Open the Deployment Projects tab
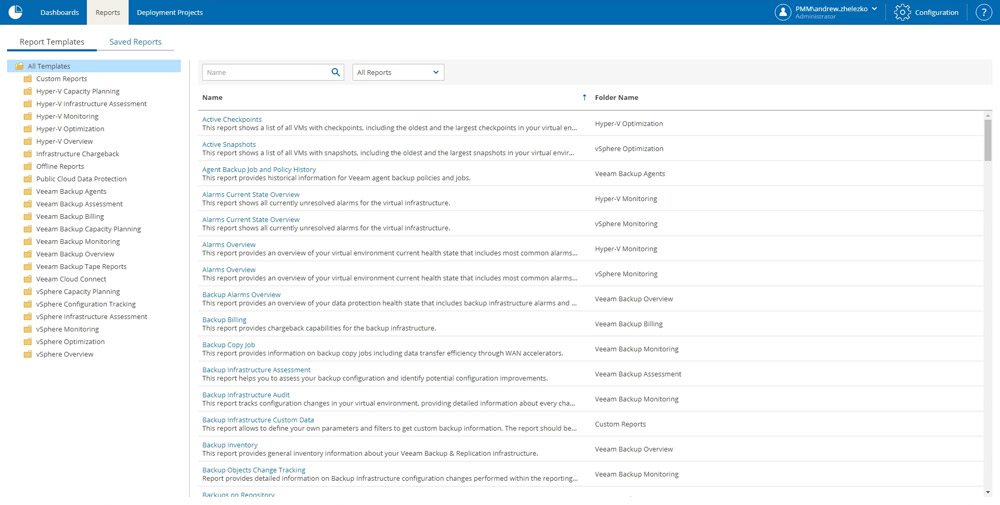 click(x=169, y=12)
